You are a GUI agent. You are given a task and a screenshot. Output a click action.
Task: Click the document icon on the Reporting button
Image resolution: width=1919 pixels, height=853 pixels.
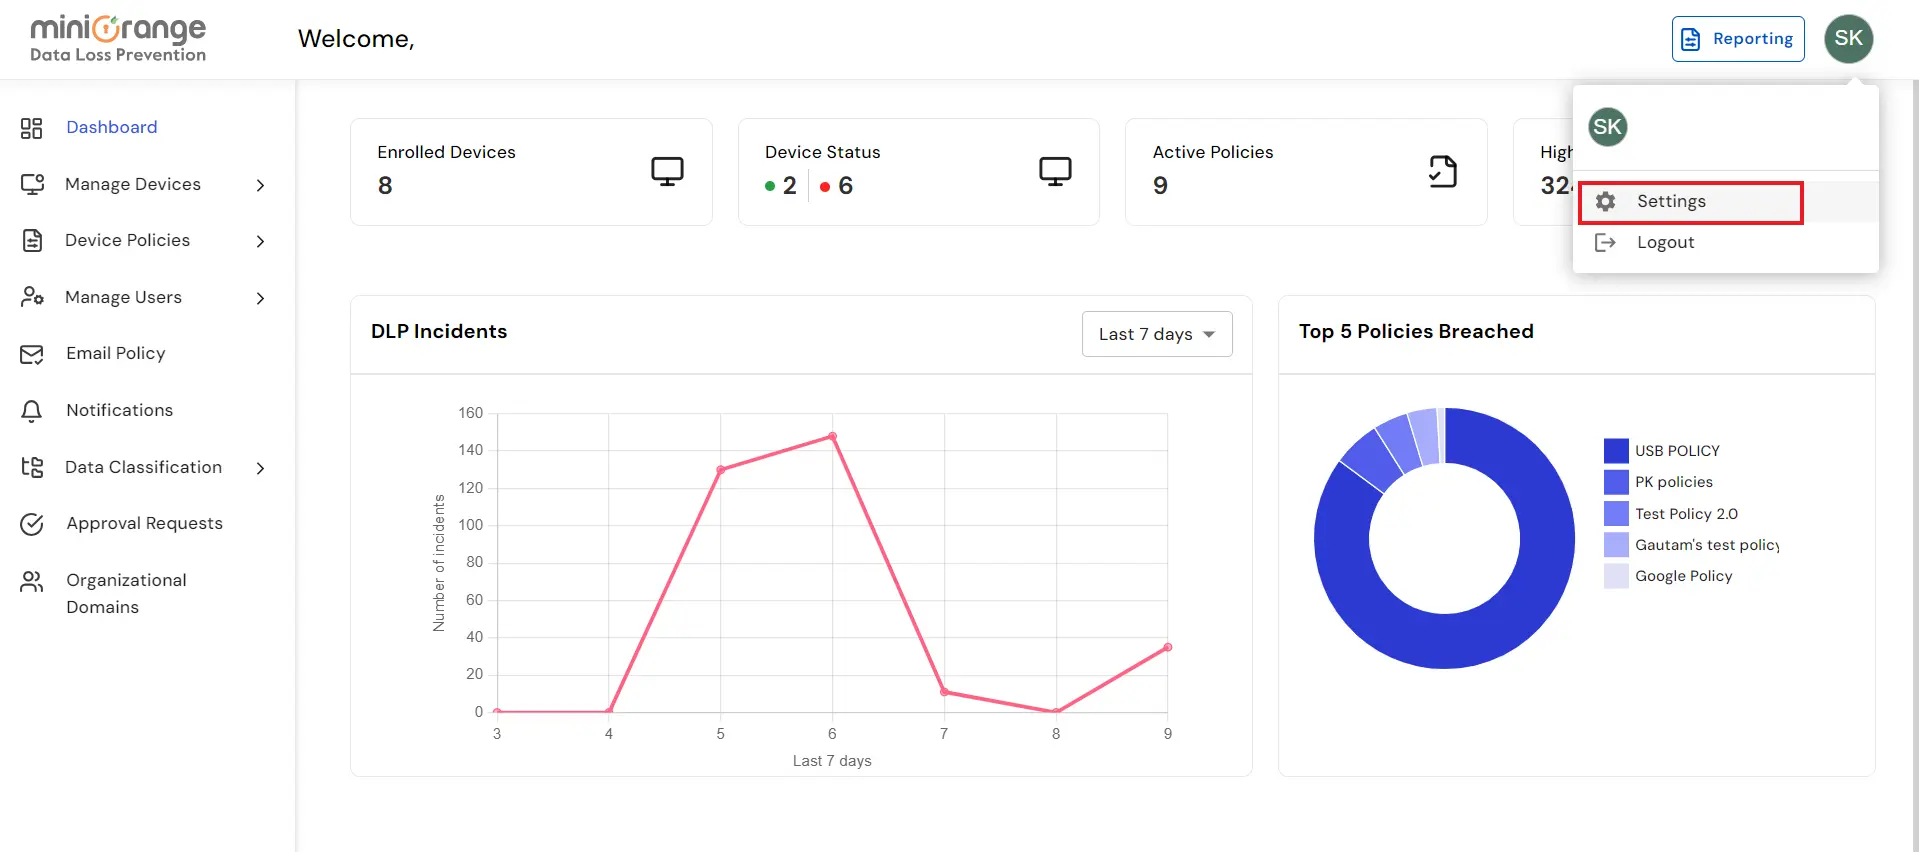click(x=1690, y=39)
